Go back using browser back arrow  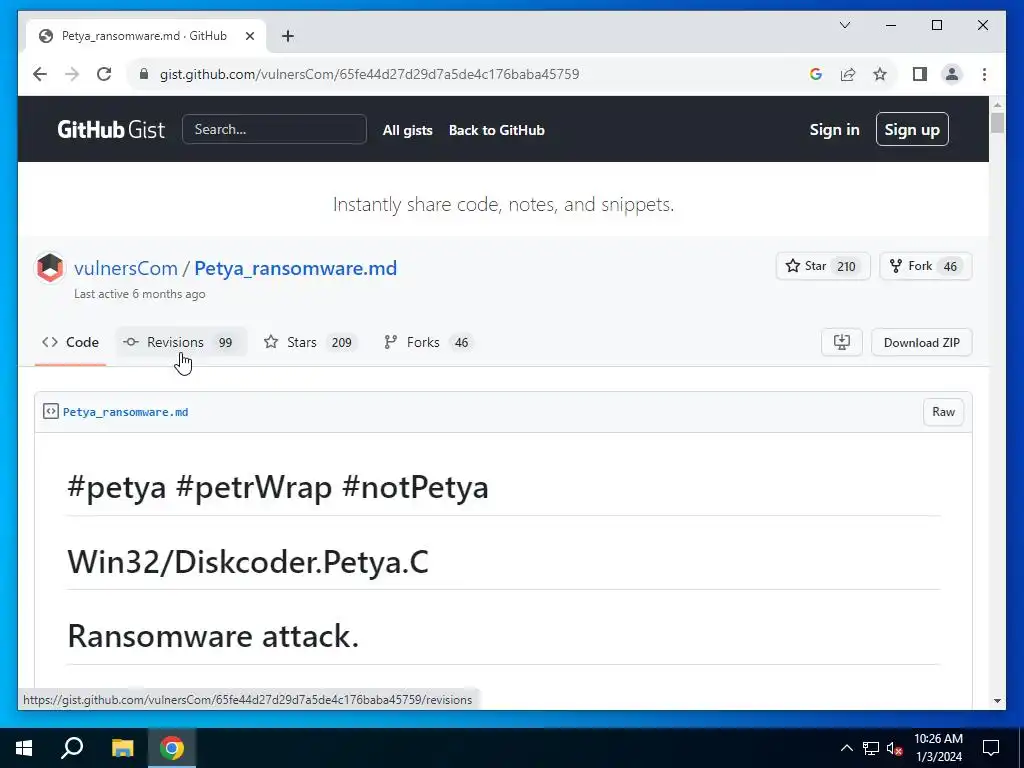pyautogui.click(x=40, y=74)
